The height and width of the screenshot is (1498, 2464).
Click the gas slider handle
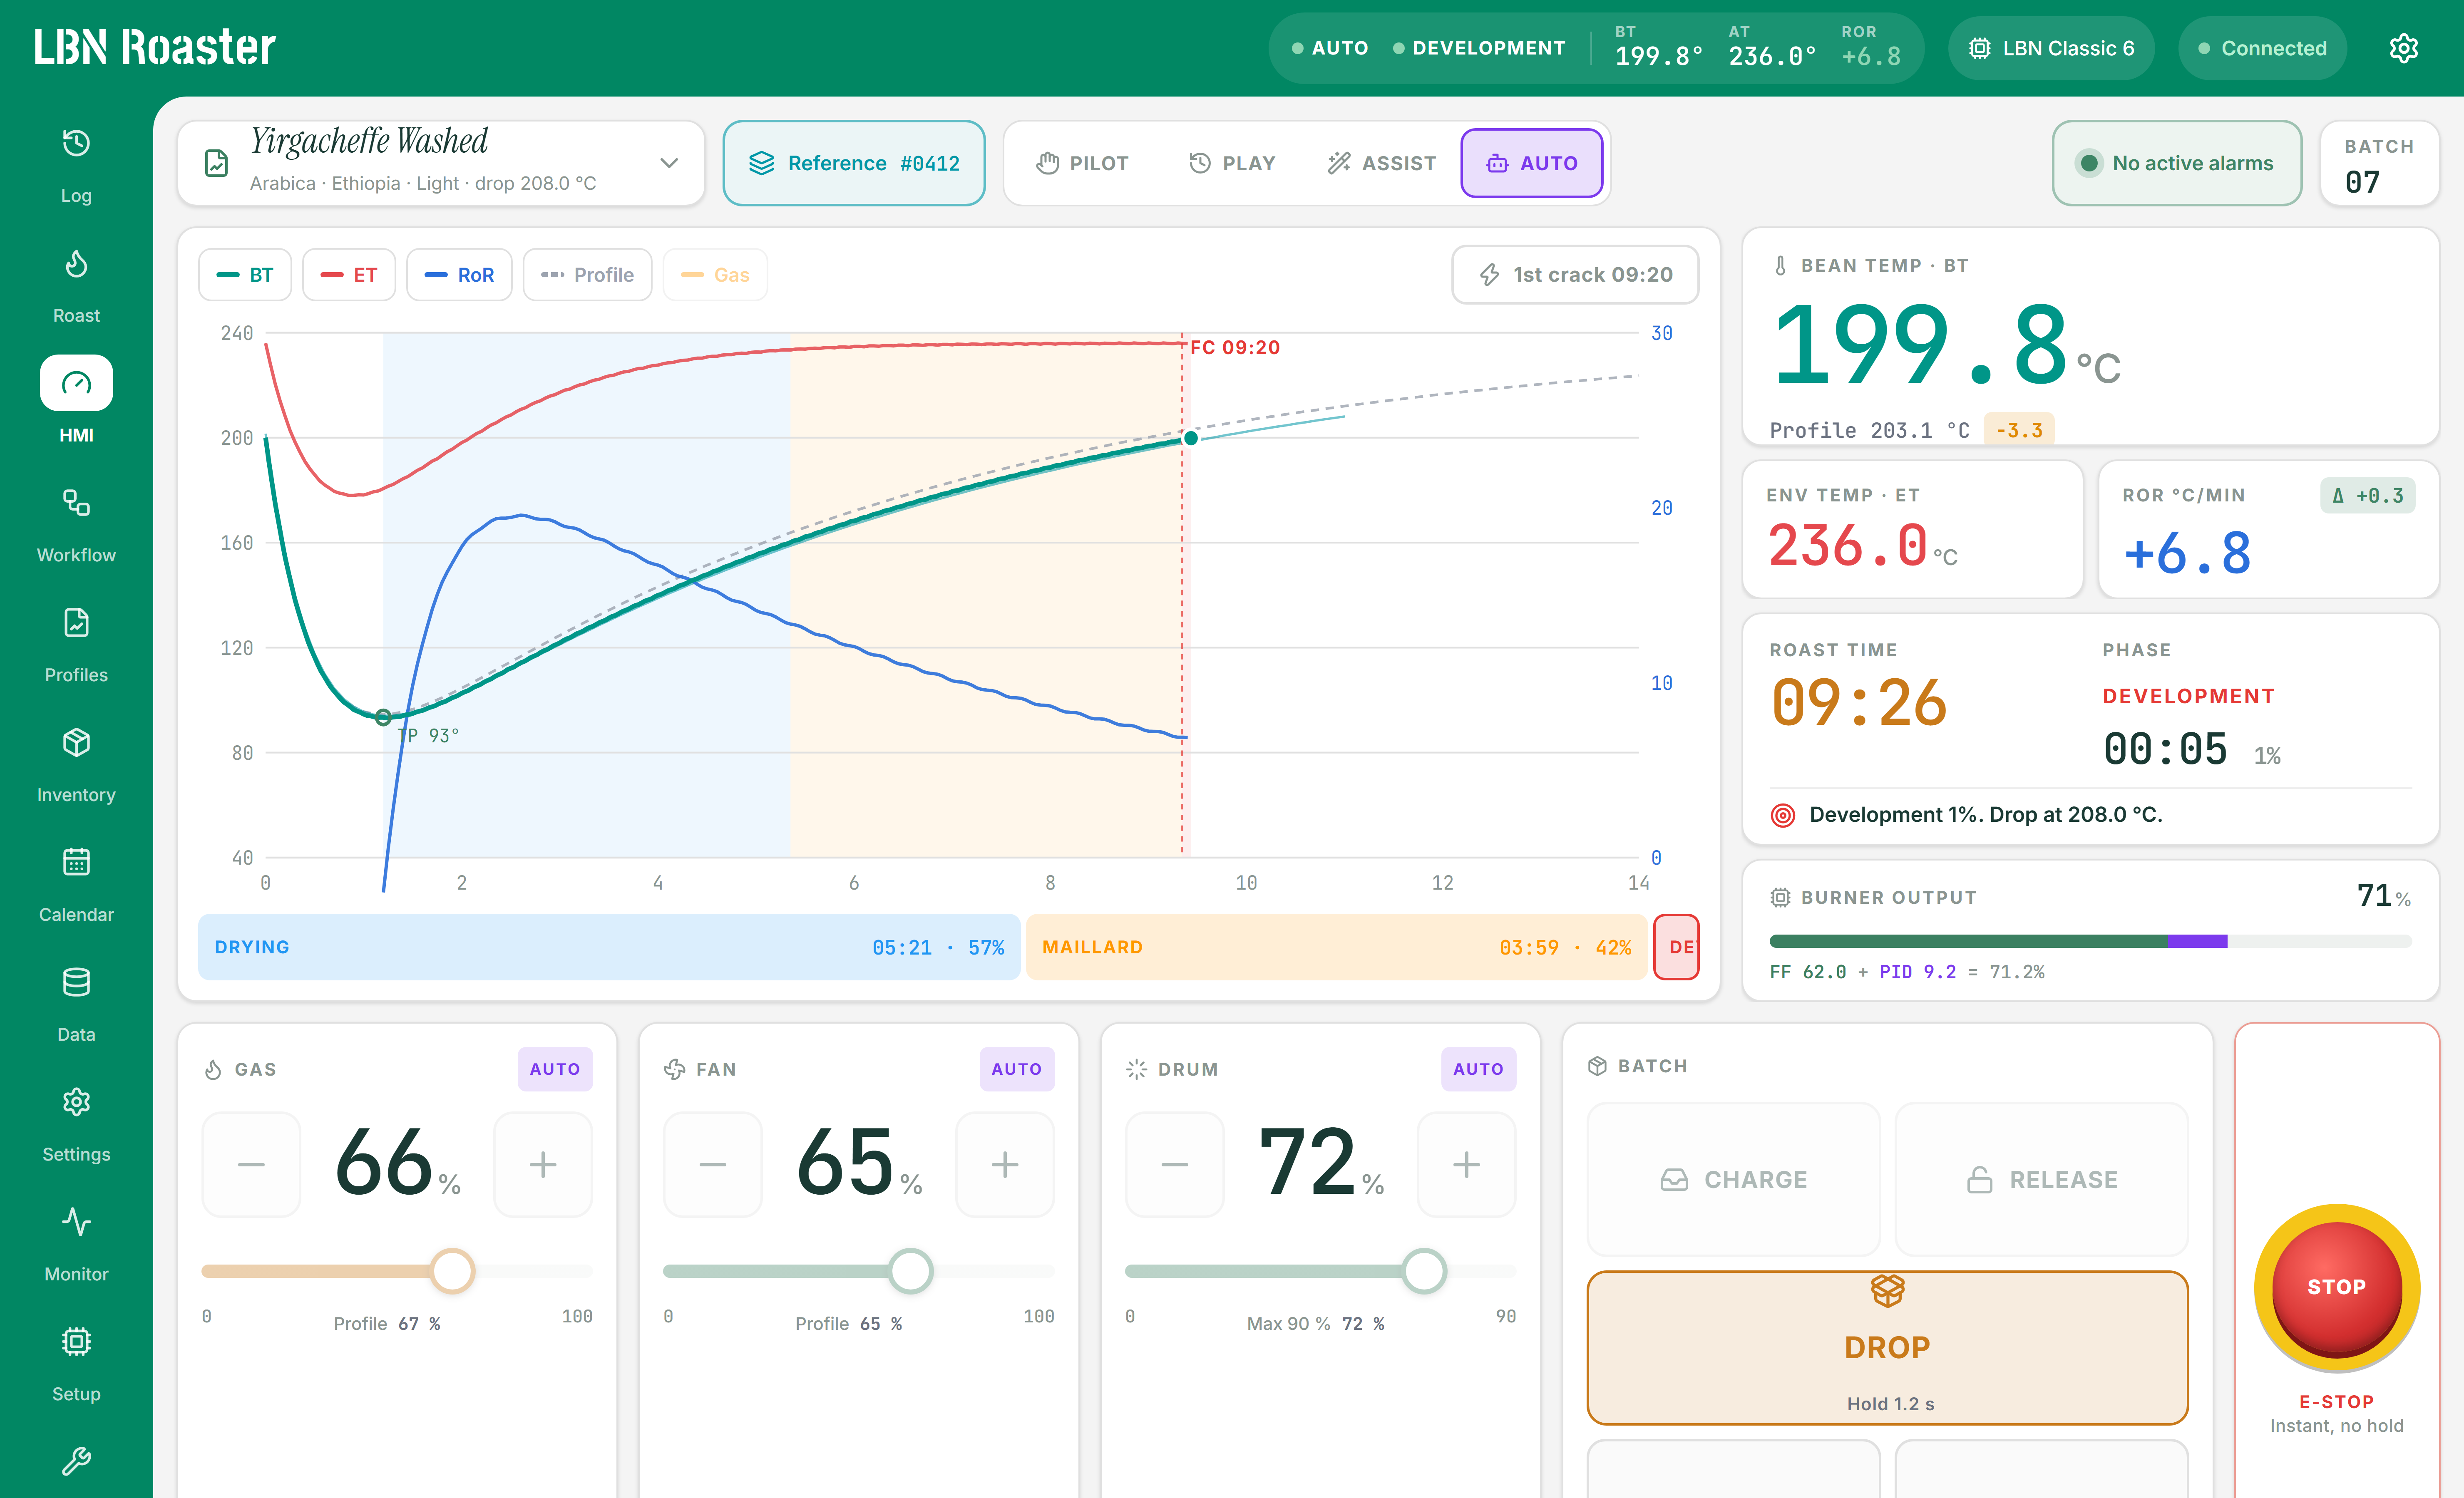[452, 1271]
